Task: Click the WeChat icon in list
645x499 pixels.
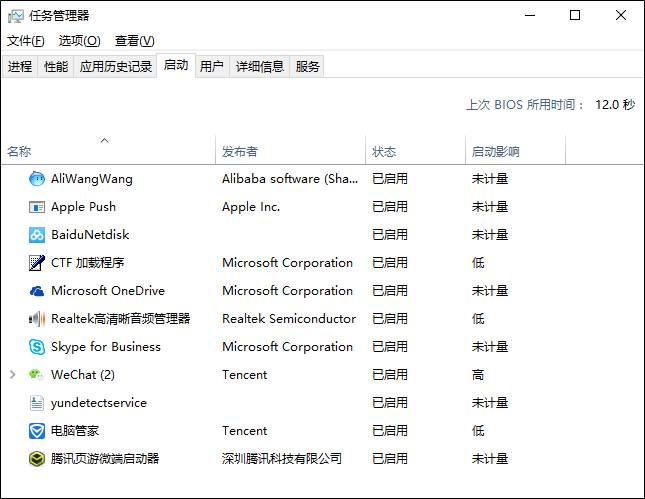Action: tap(36, 375)
